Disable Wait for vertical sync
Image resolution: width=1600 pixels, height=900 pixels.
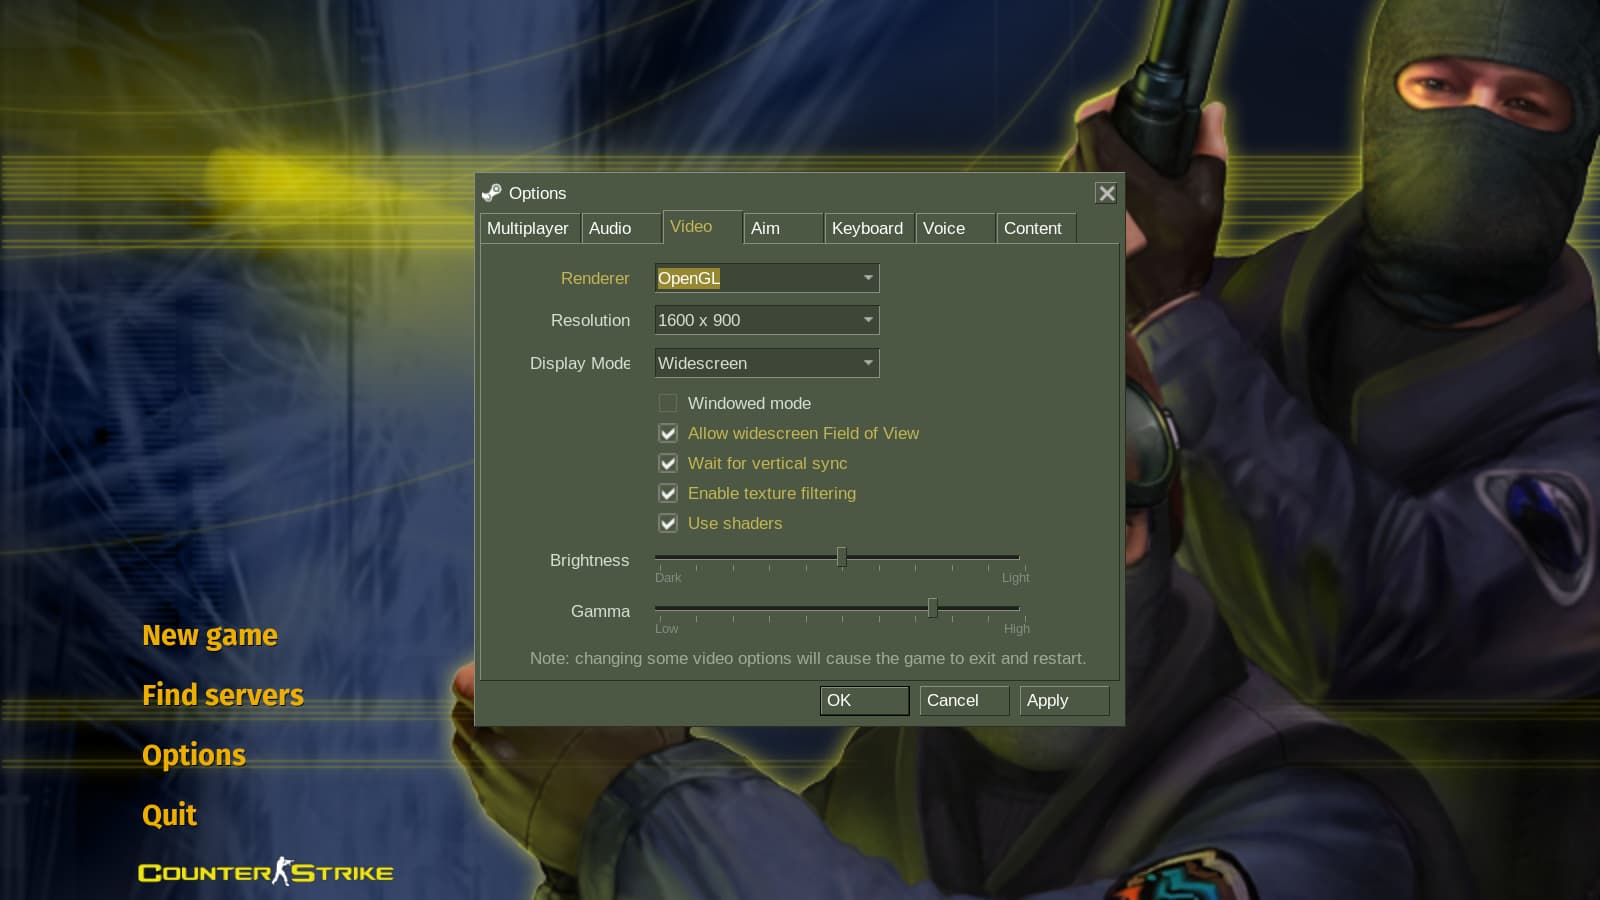[x=668, y=463]
